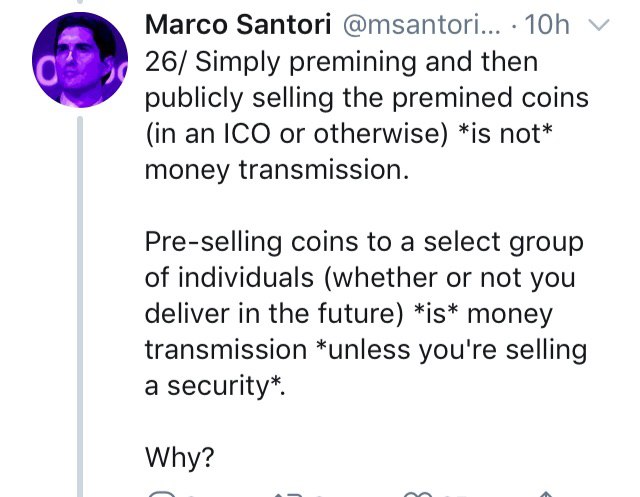Open Marco Santori's purple profile avatar
640x497 pixels.
pos(80,60)
